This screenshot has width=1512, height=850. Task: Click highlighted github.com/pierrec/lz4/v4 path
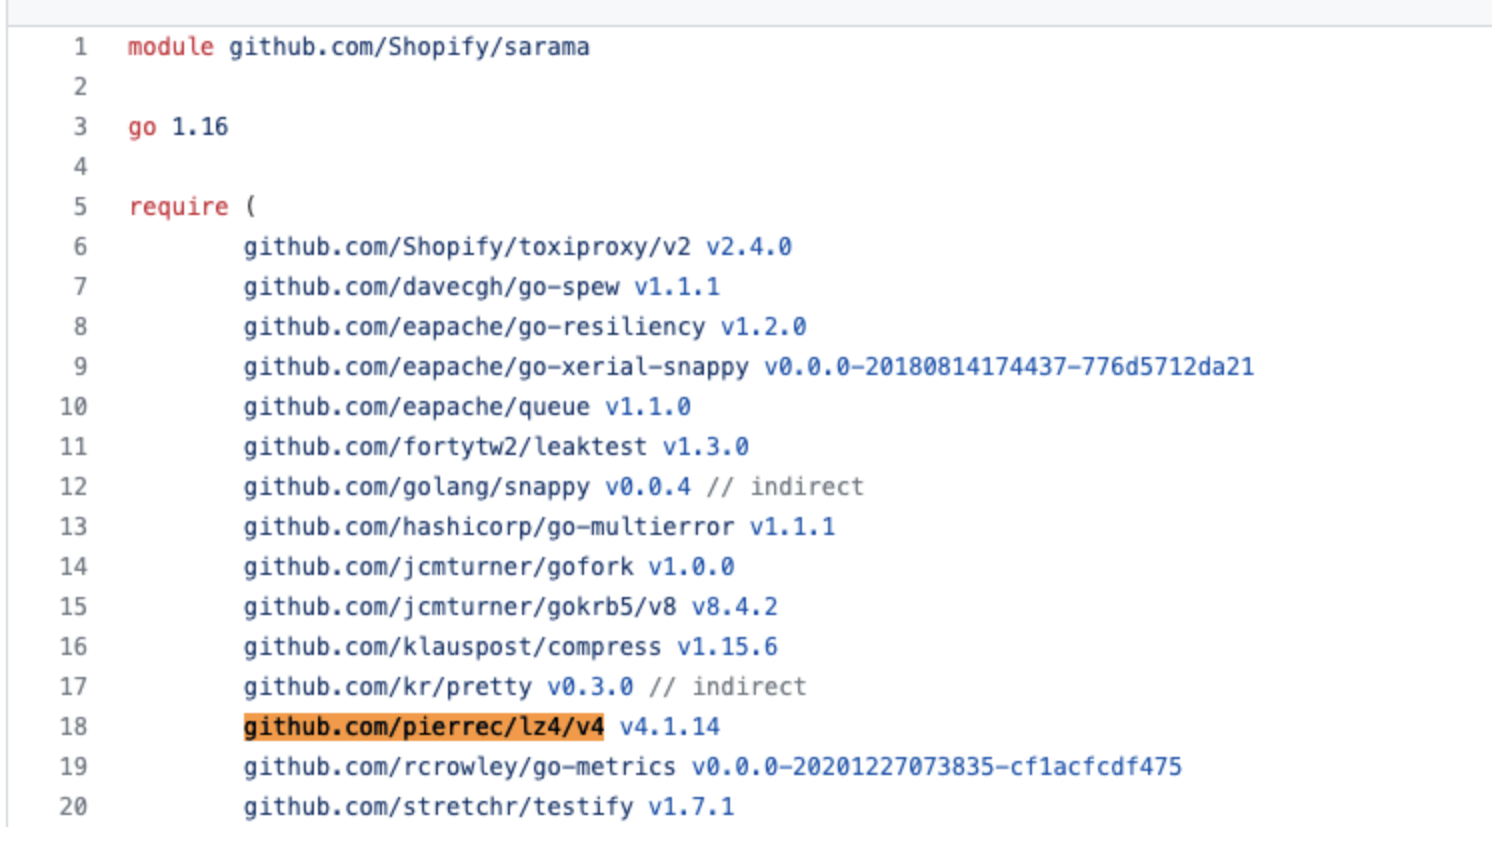[x=424, y=727]
